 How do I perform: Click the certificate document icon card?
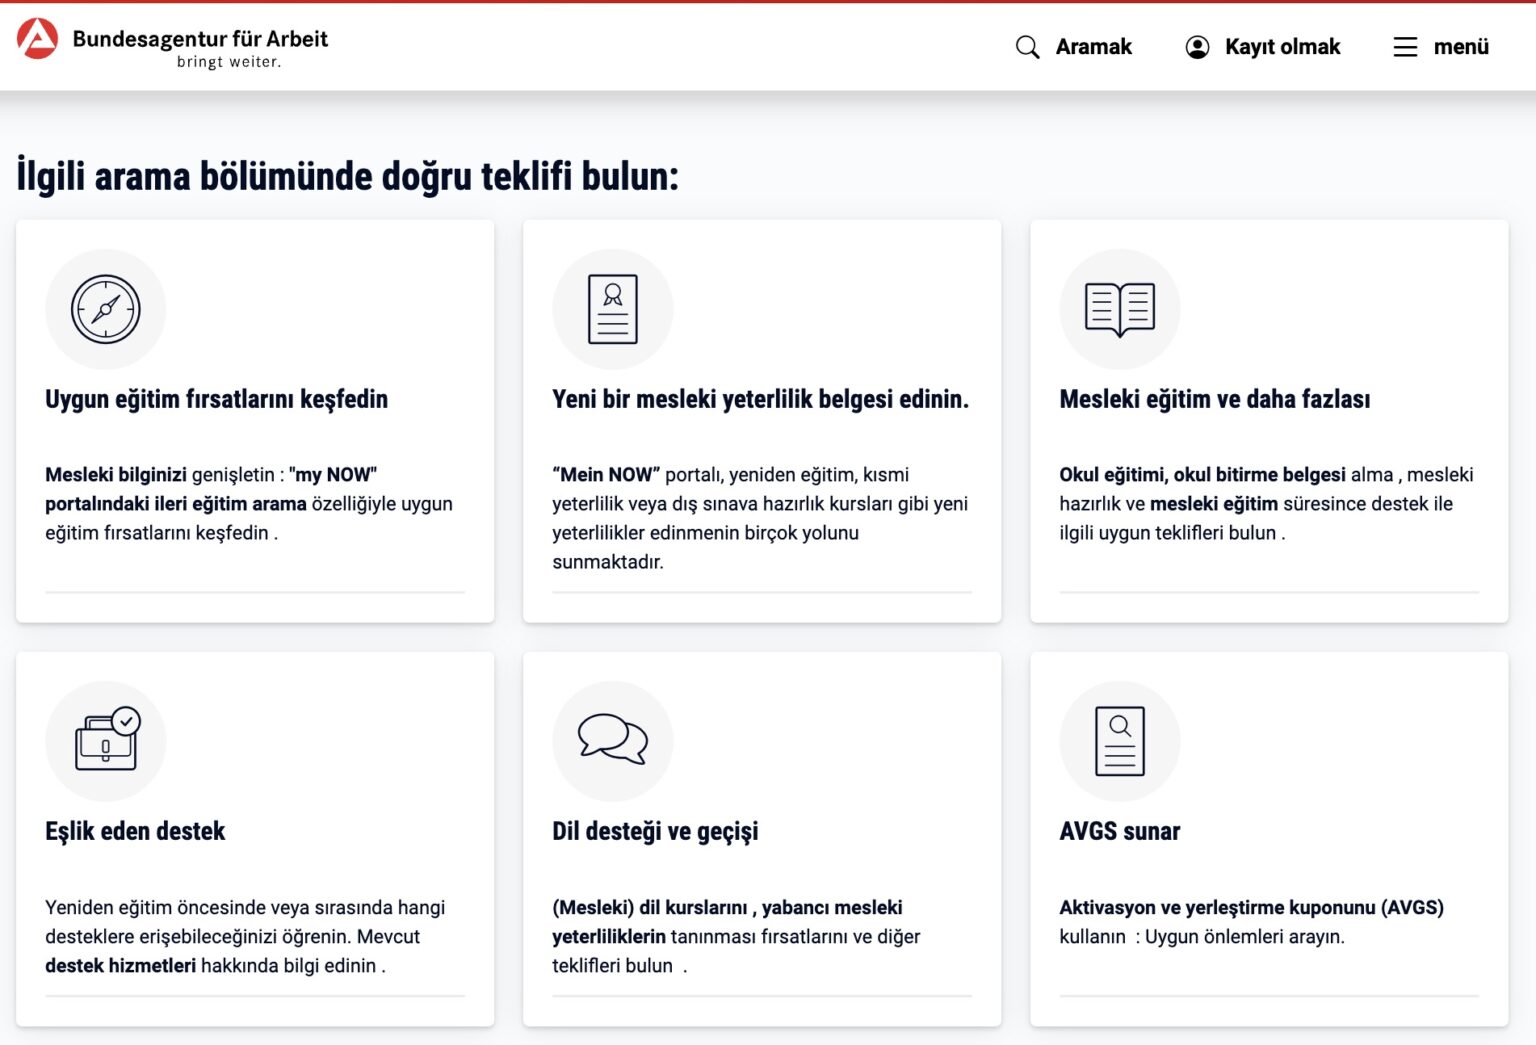pyautogui.click(x=613, y=309)
